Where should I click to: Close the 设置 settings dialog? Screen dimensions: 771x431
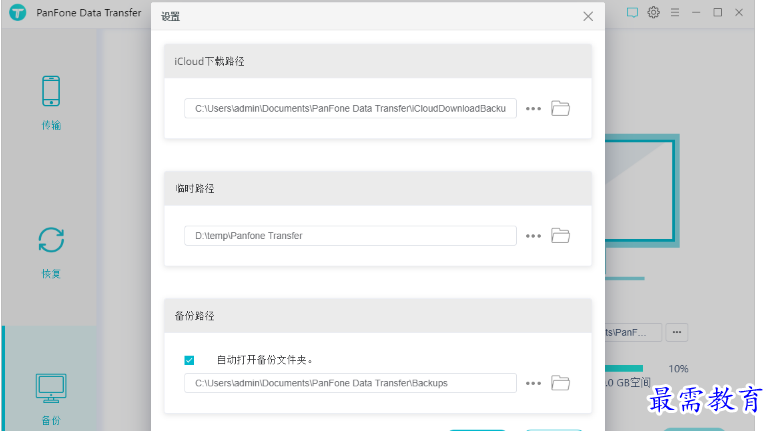click(x=588, y=16)
